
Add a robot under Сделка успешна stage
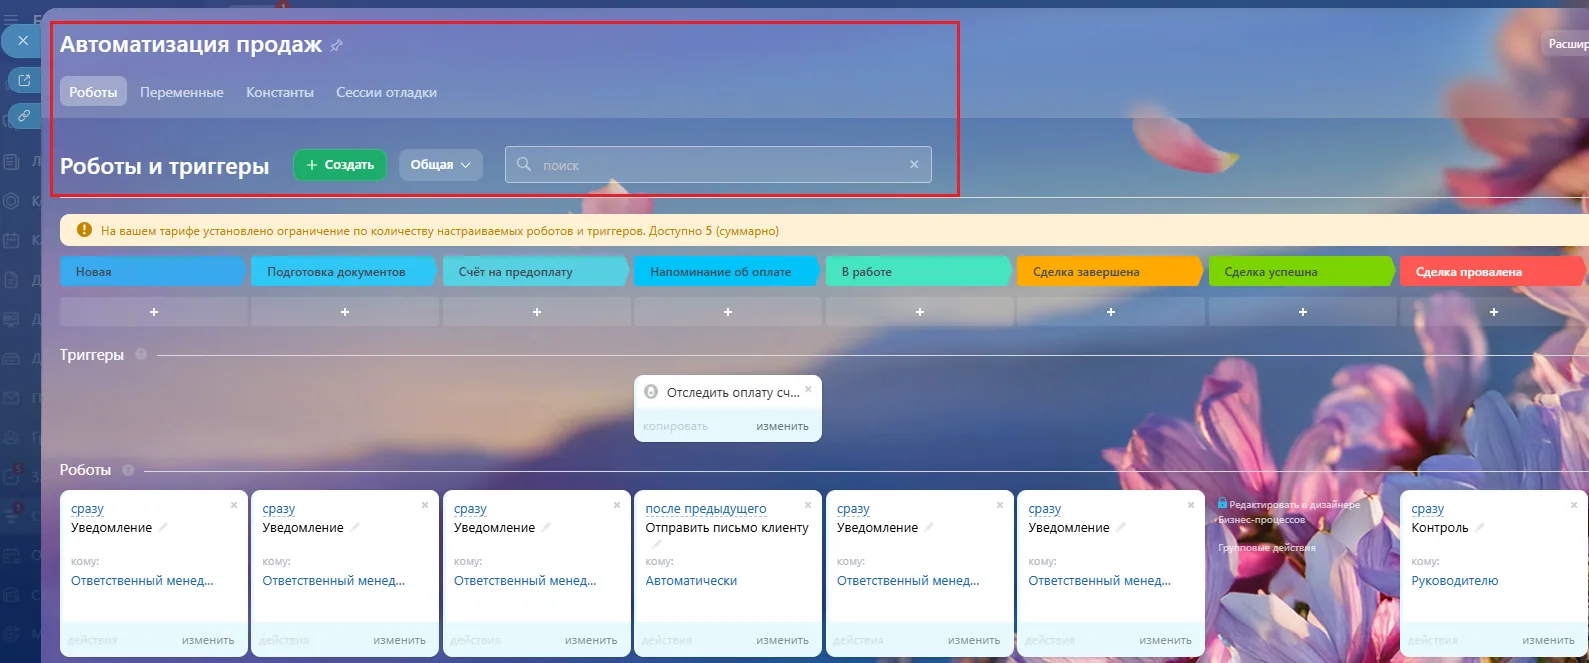pyautogui.click(x=1303, y=312)
